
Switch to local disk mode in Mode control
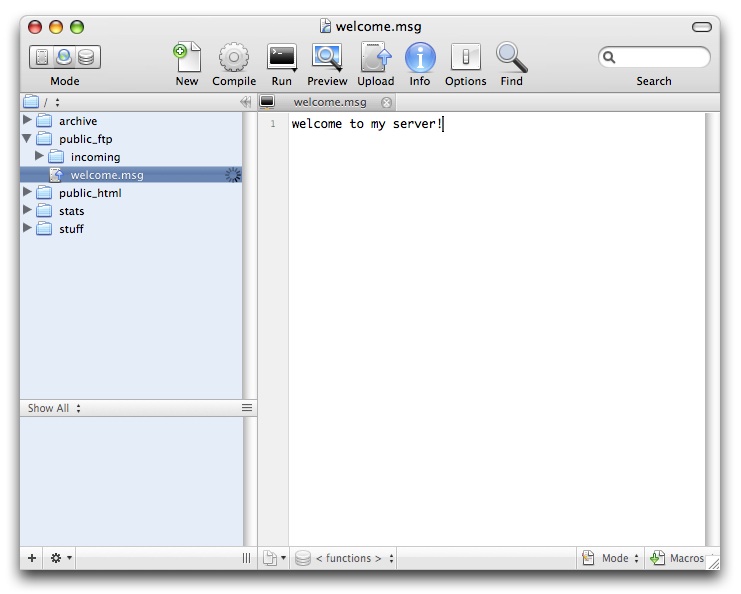41,57
